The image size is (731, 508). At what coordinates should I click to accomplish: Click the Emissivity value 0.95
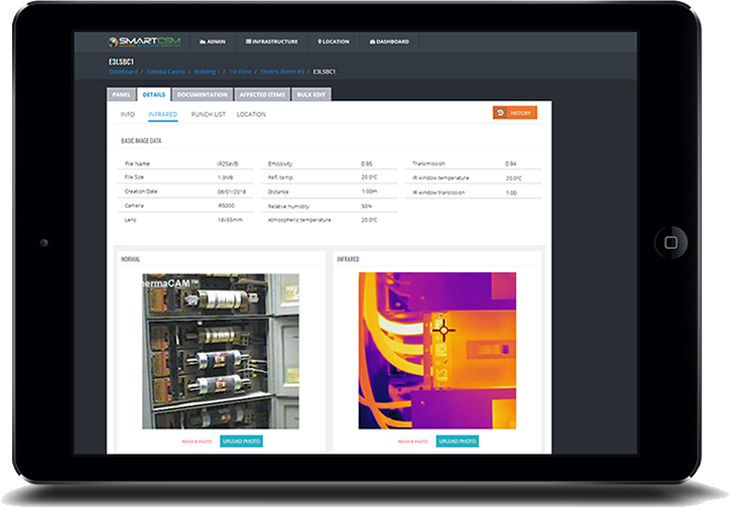pos(366,164)
